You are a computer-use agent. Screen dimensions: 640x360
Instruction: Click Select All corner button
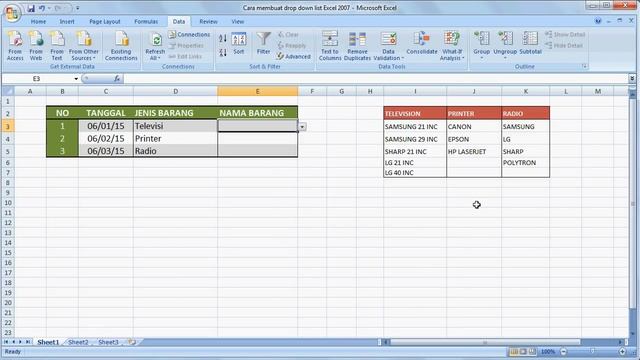click(7, 91)
